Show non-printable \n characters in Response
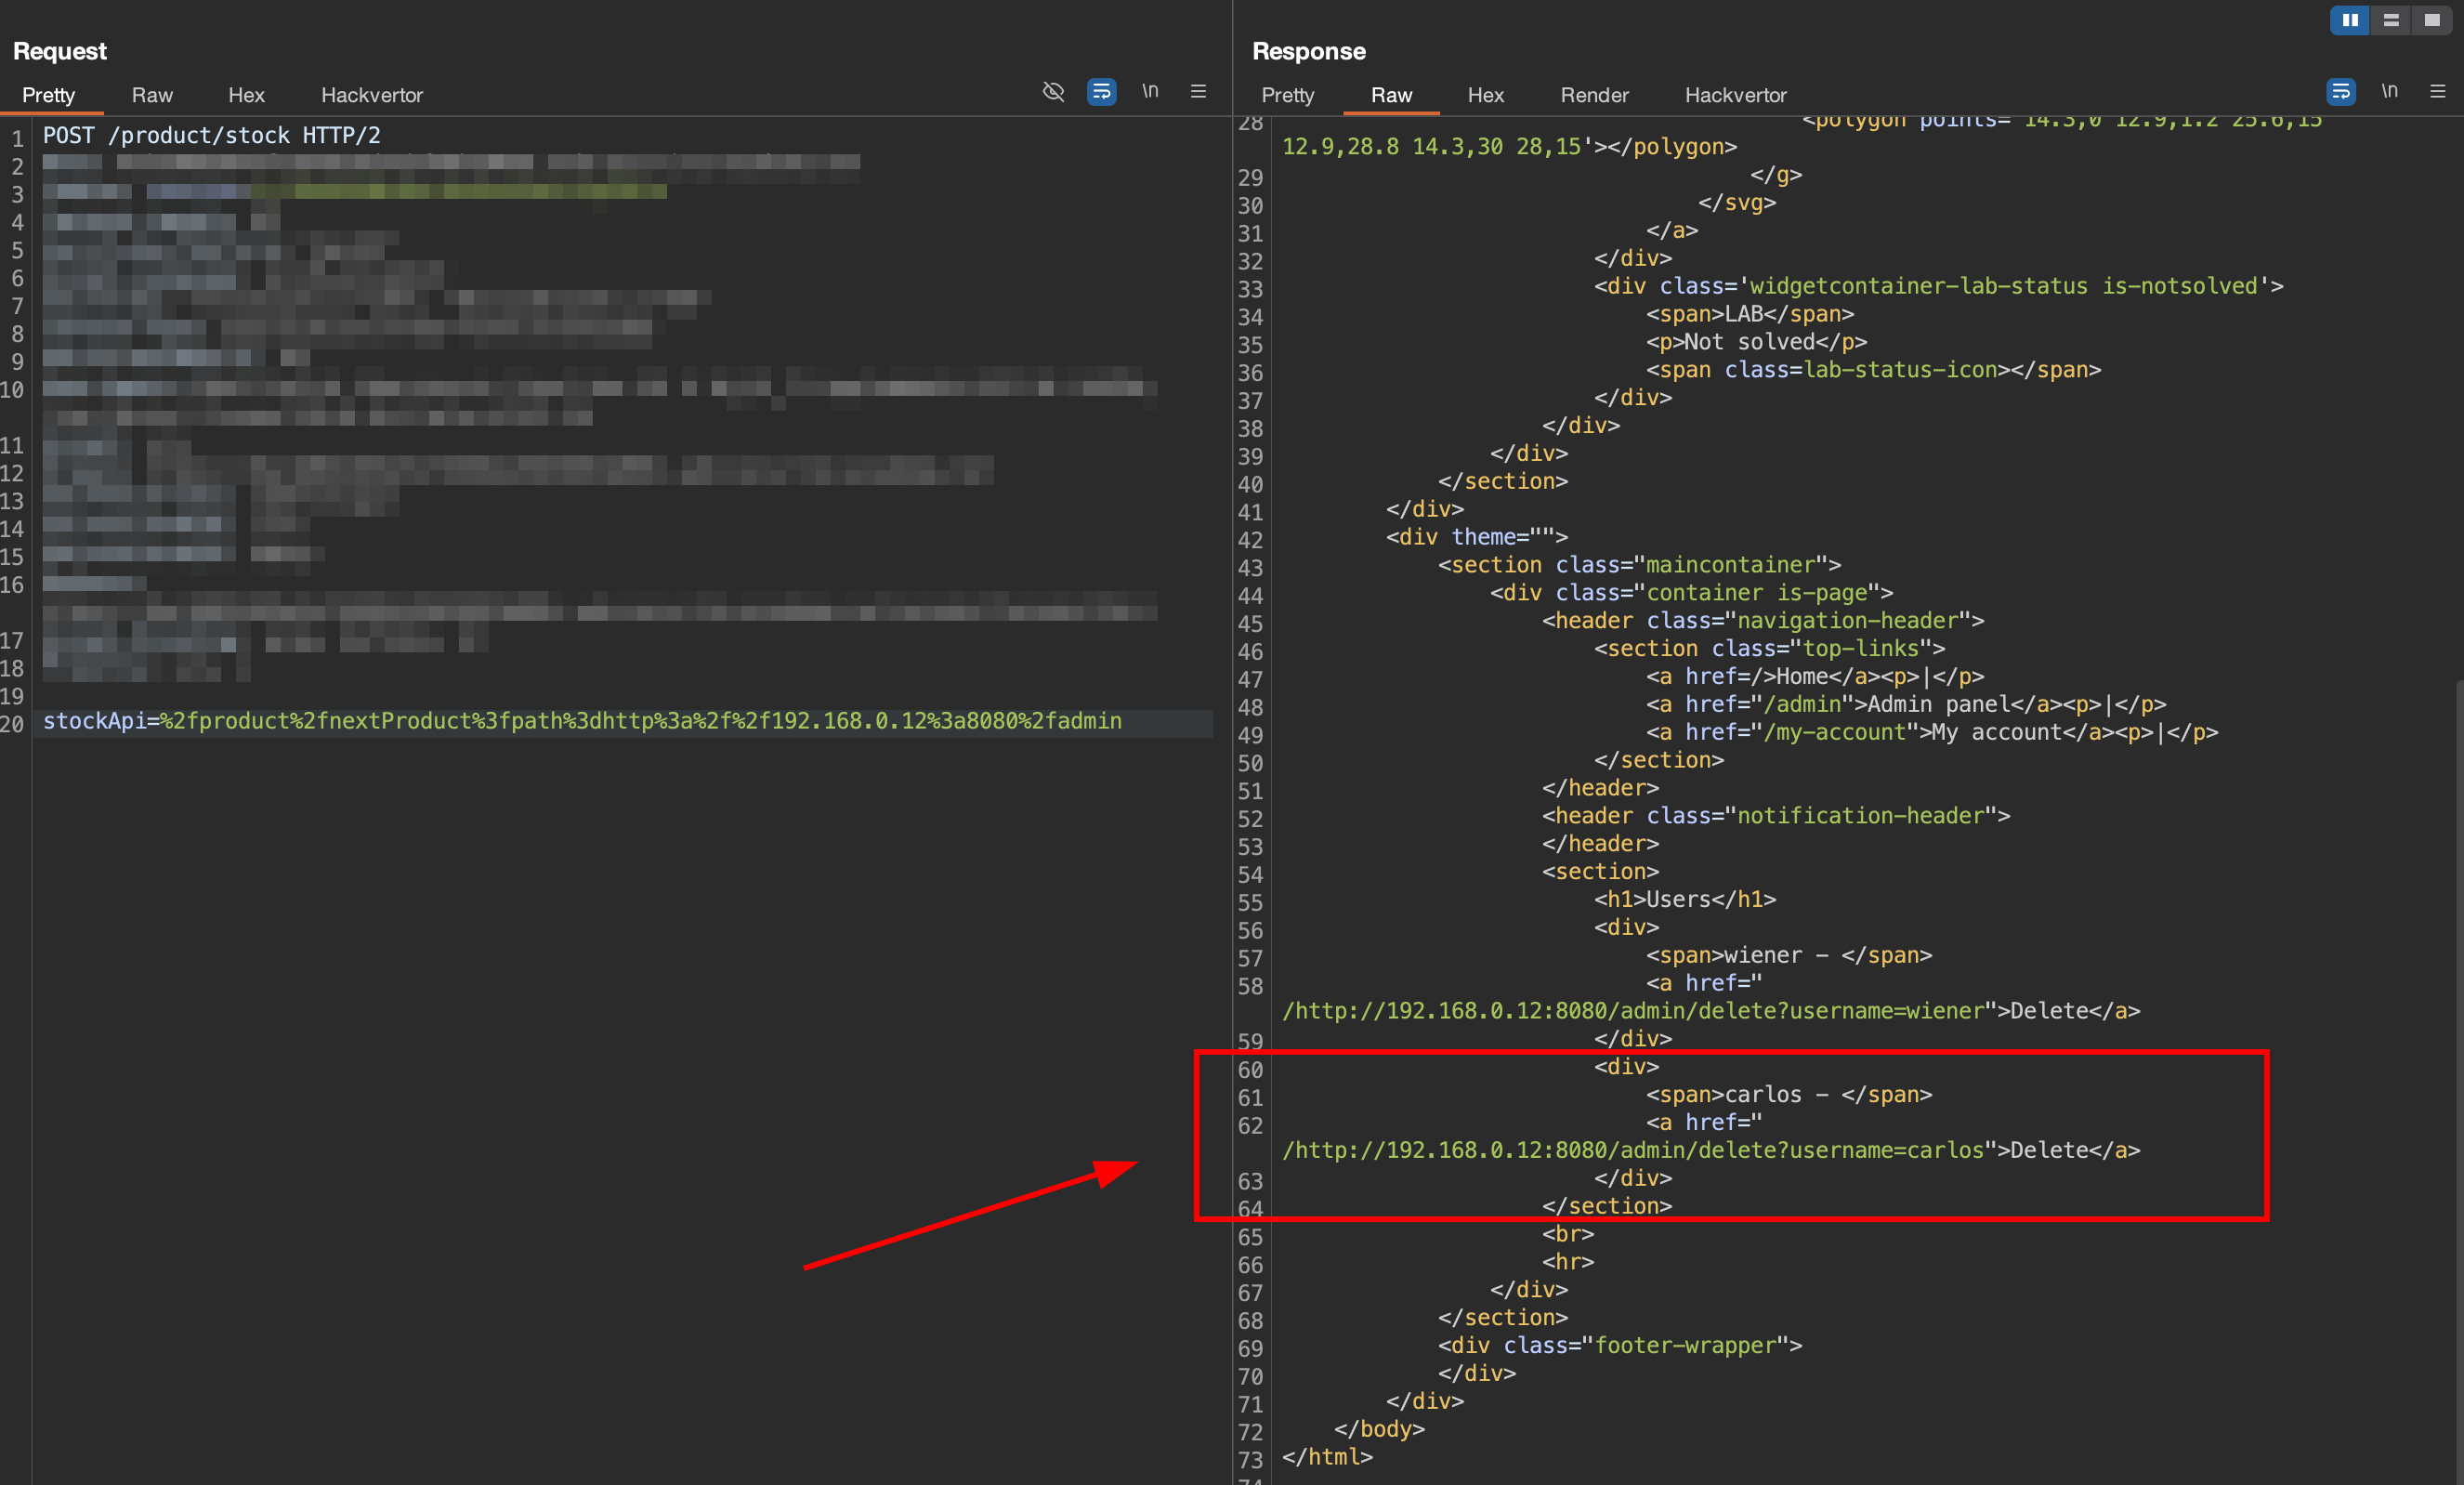 click(2389, 92)
